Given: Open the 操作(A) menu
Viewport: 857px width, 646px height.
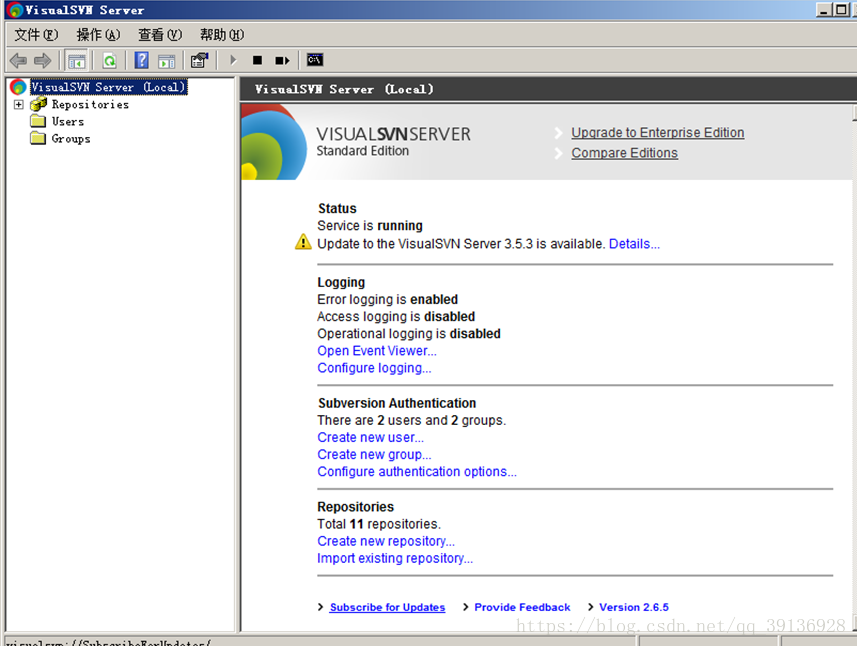Looking at the screenshot, I should coord(98,35).
